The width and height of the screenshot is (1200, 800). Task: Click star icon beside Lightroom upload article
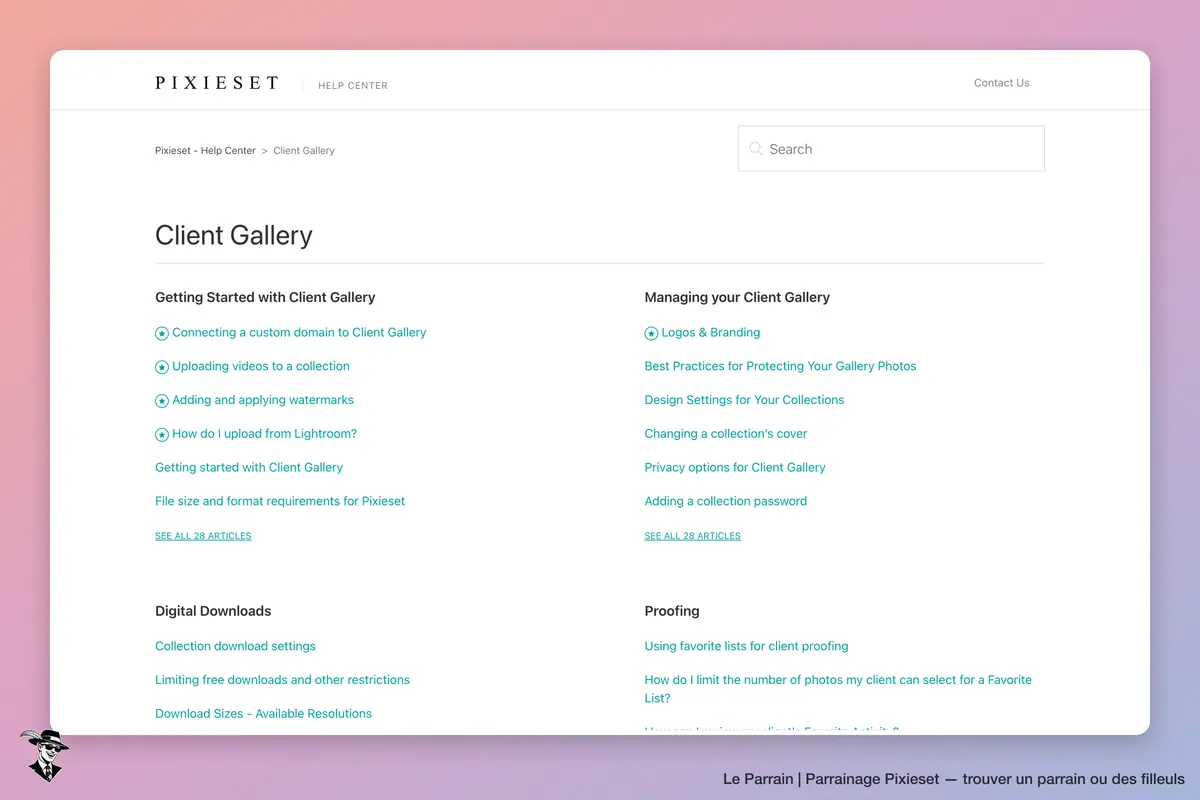pos(162,435)
